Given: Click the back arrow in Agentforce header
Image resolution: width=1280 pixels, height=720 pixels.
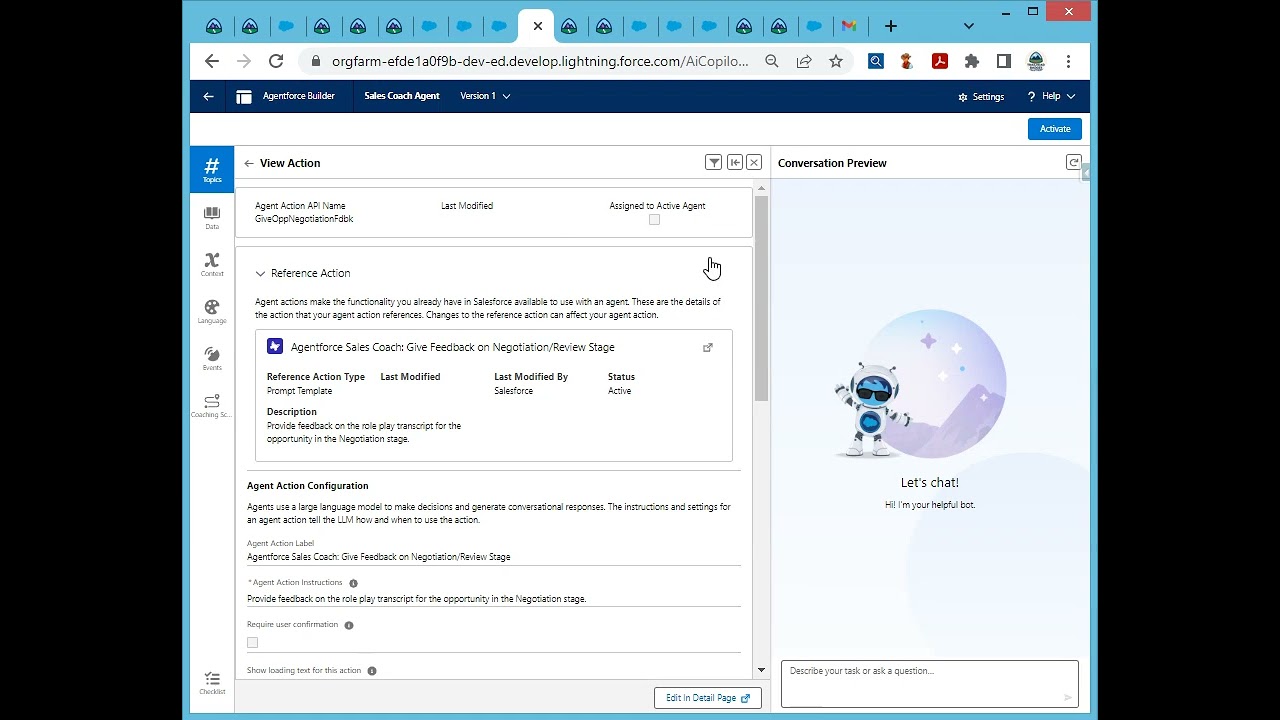Looking at the screenshot, I should pyautogui.click(x=208, y=96).
